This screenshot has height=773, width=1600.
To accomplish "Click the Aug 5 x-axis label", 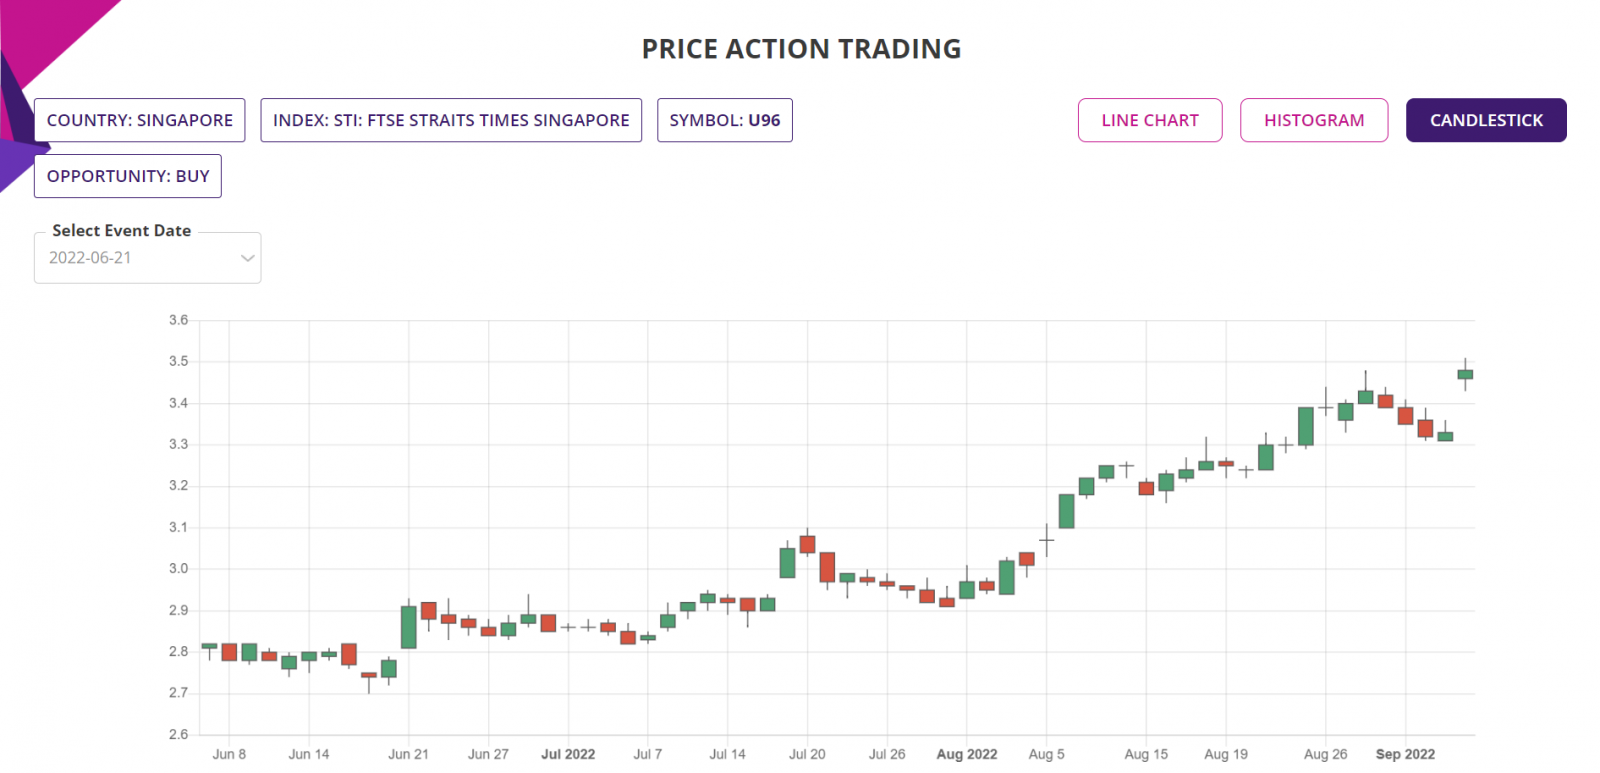I will 1047,754.
